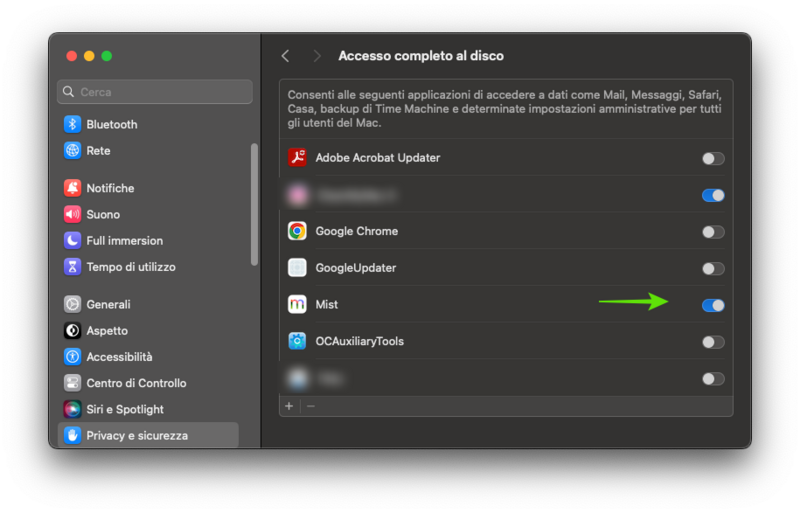Open Centro di Controllo settings

136,383
